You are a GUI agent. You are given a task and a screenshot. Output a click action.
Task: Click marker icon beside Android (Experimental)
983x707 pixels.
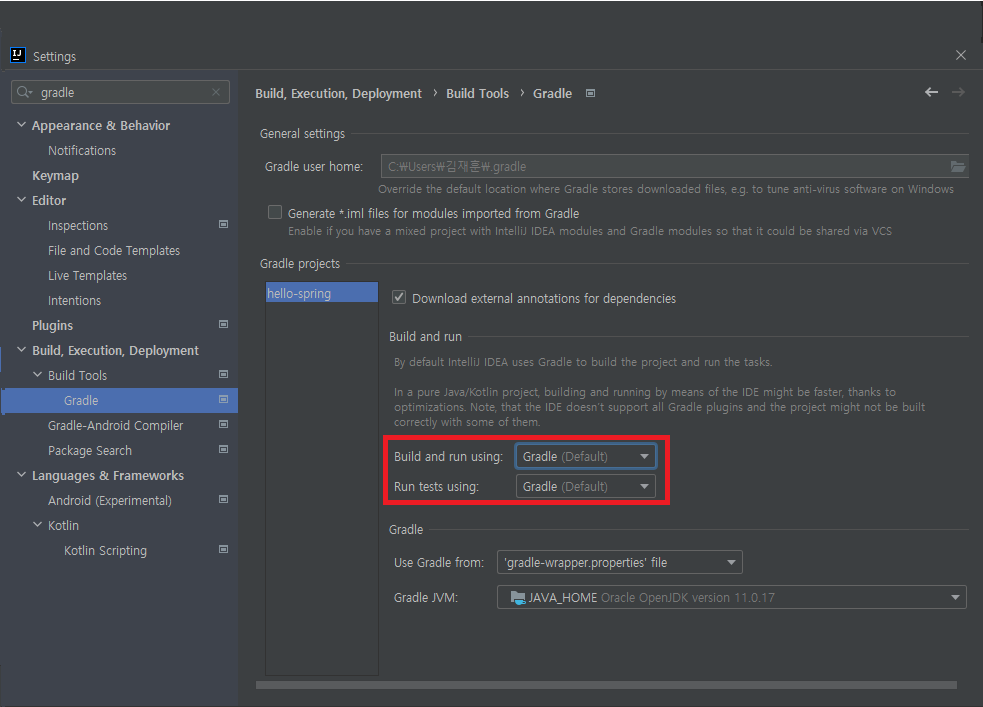tap(223, 500)
